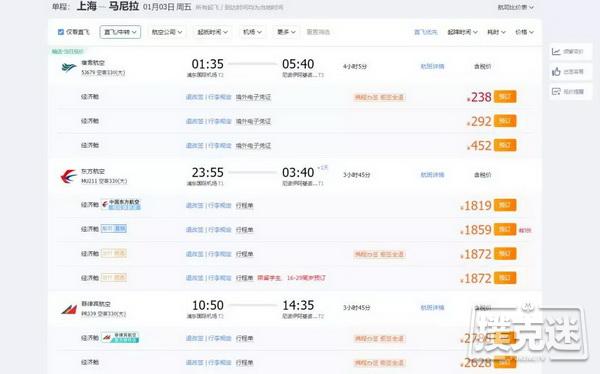Book the ¥238 economy fare
This screenshot has height=374, width=600.
[x=505, y=96]
